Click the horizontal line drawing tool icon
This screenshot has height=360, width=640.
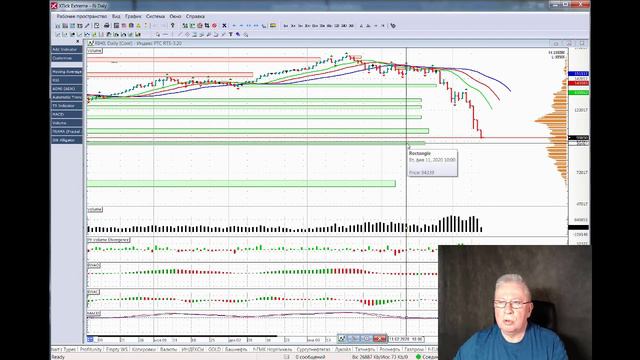coord(165,35)
